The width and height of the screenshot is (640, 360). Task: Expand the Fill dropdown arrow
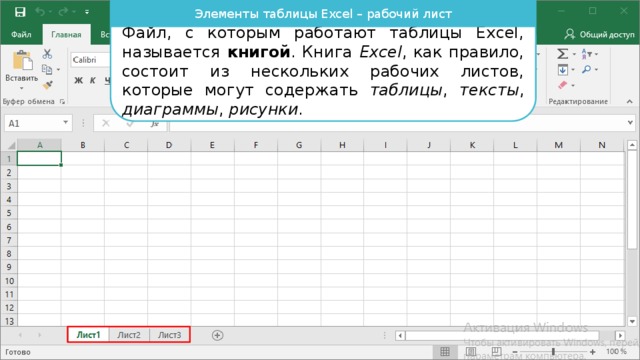tap(573, 70)
